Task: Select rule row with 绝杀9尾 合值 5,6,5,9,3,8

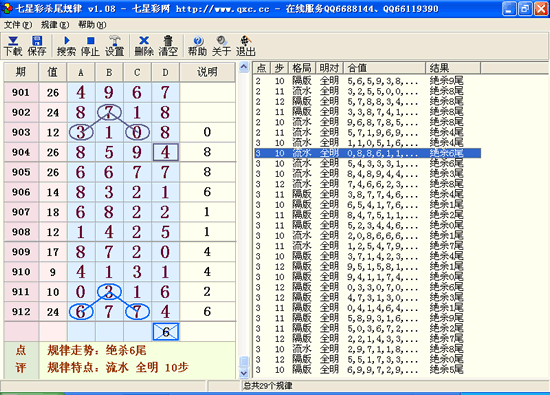Action: (x=367, y=81)
